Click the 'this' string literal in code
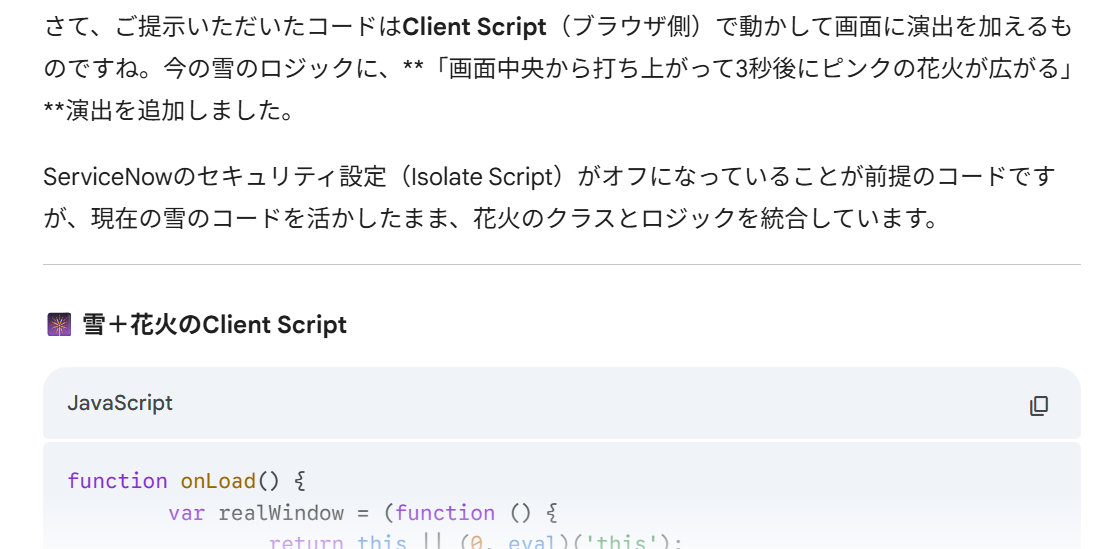The image size is (1110, 549). 615,542
